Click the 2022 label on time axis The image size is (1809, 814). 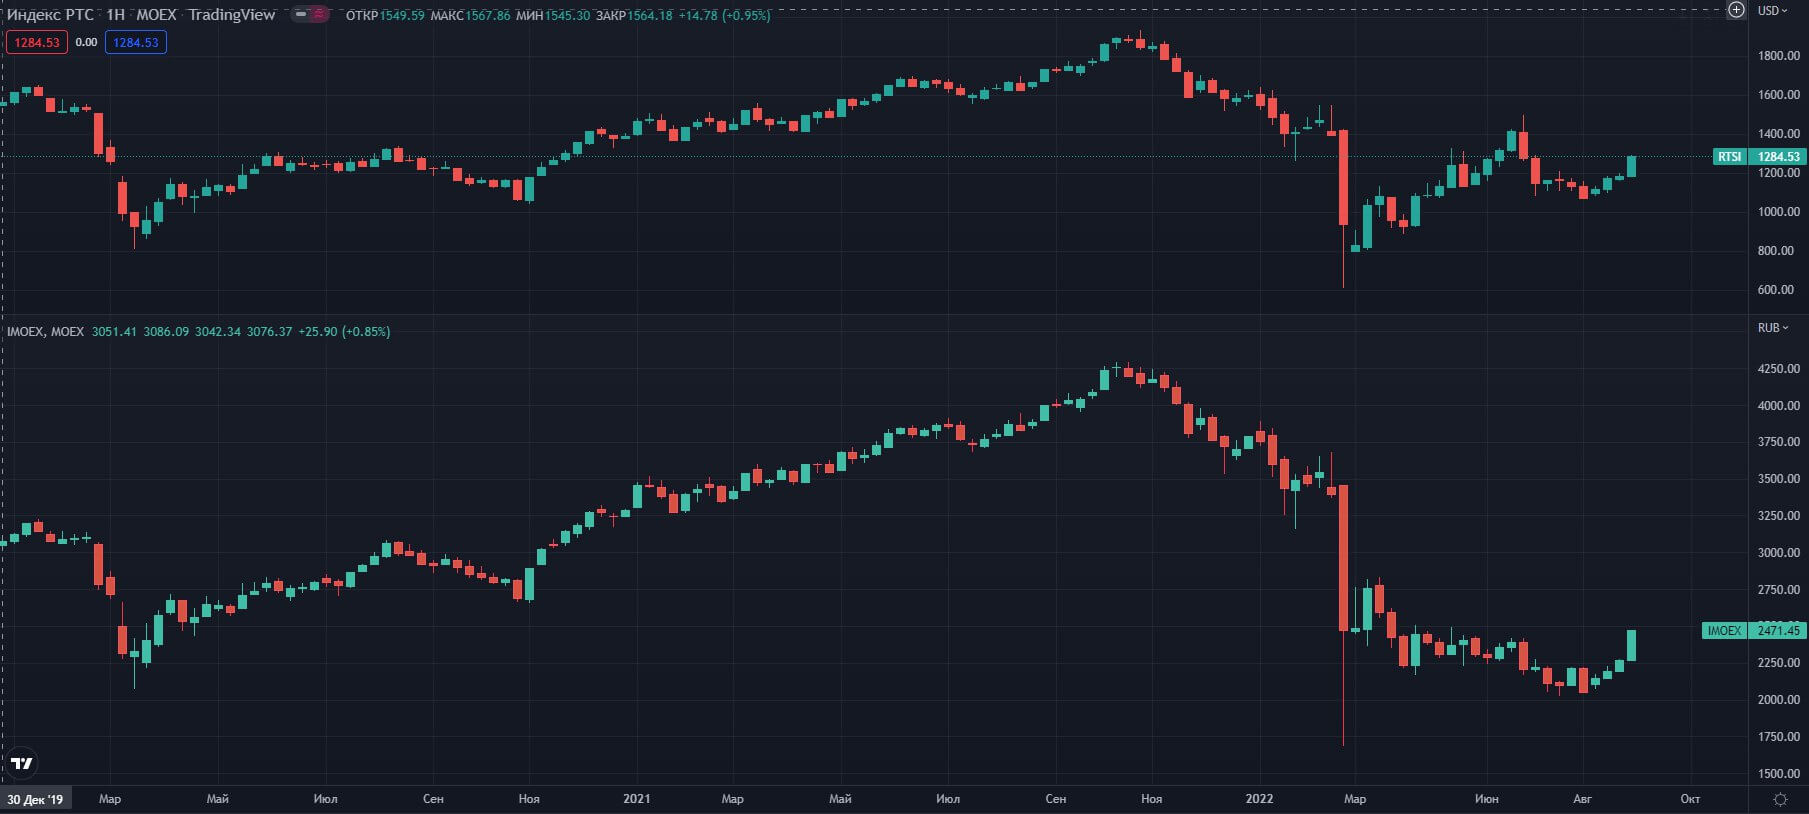pos(1259,798)
